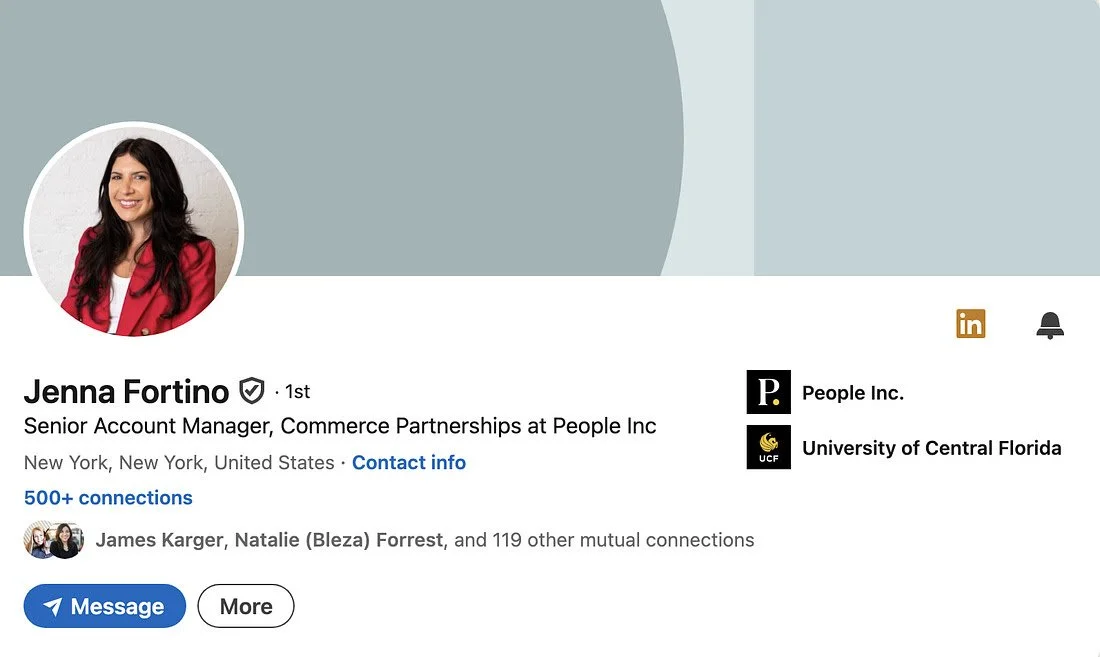Open University of Central Florida school link

coord(932,448)
